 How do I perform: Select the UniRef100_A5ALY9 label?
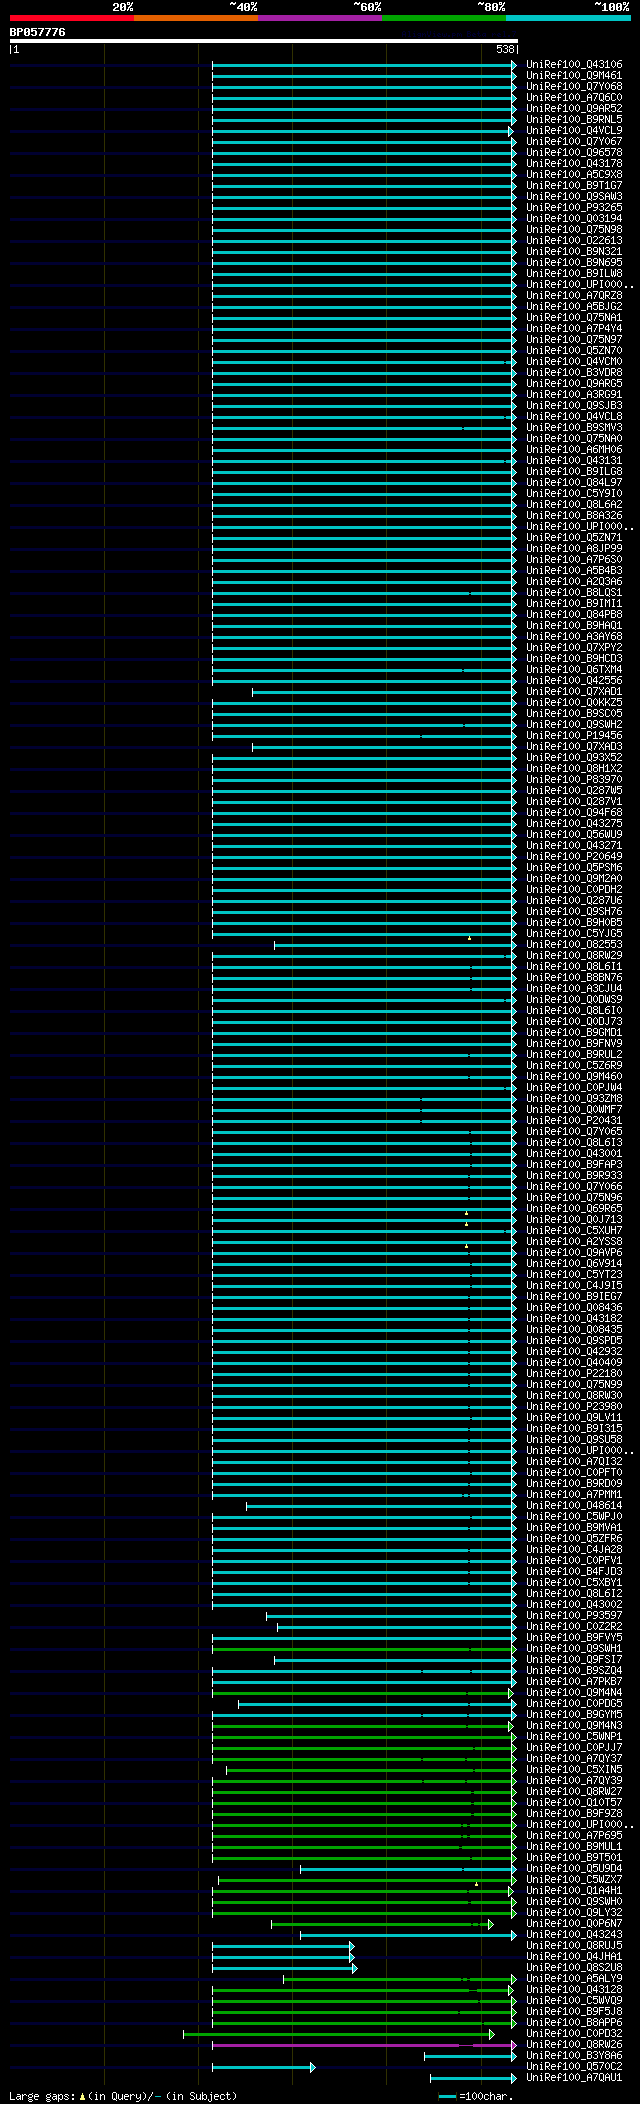pyautogui.click(x=574, y=1979)
